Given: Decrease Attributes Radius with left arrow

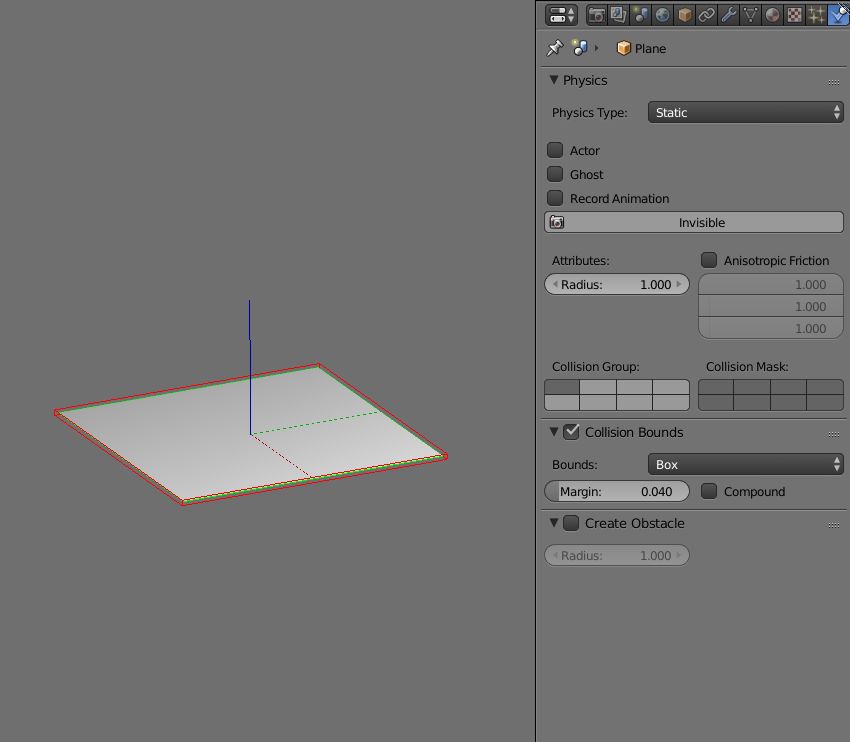Looking at the screenshot, I should pyautogui.click(x=555, y=284).
